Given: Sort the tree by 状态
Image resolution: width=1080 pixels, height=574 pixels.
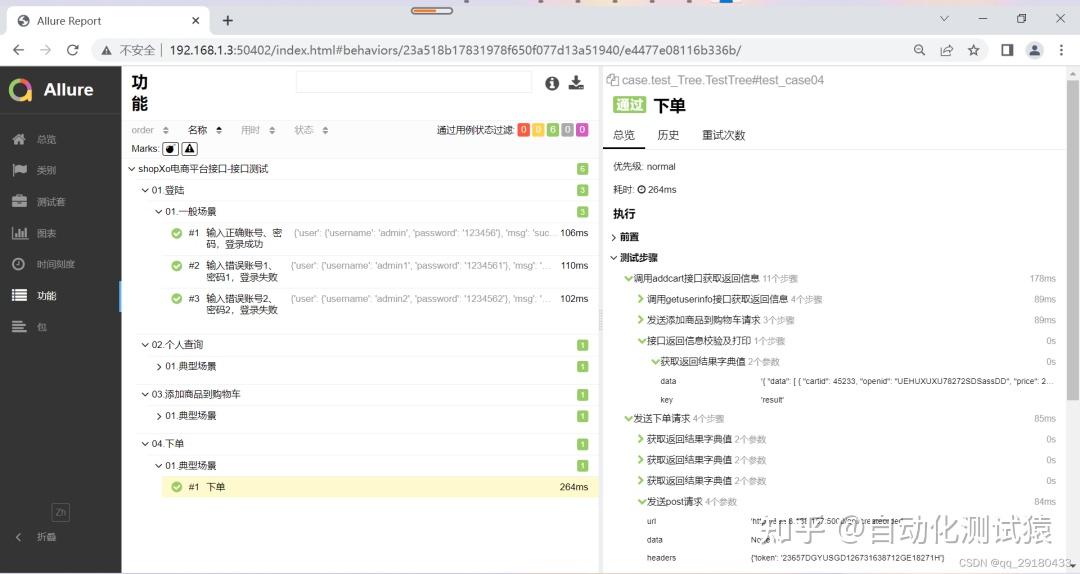Looking at the screenshot, I should pos(311,130).
